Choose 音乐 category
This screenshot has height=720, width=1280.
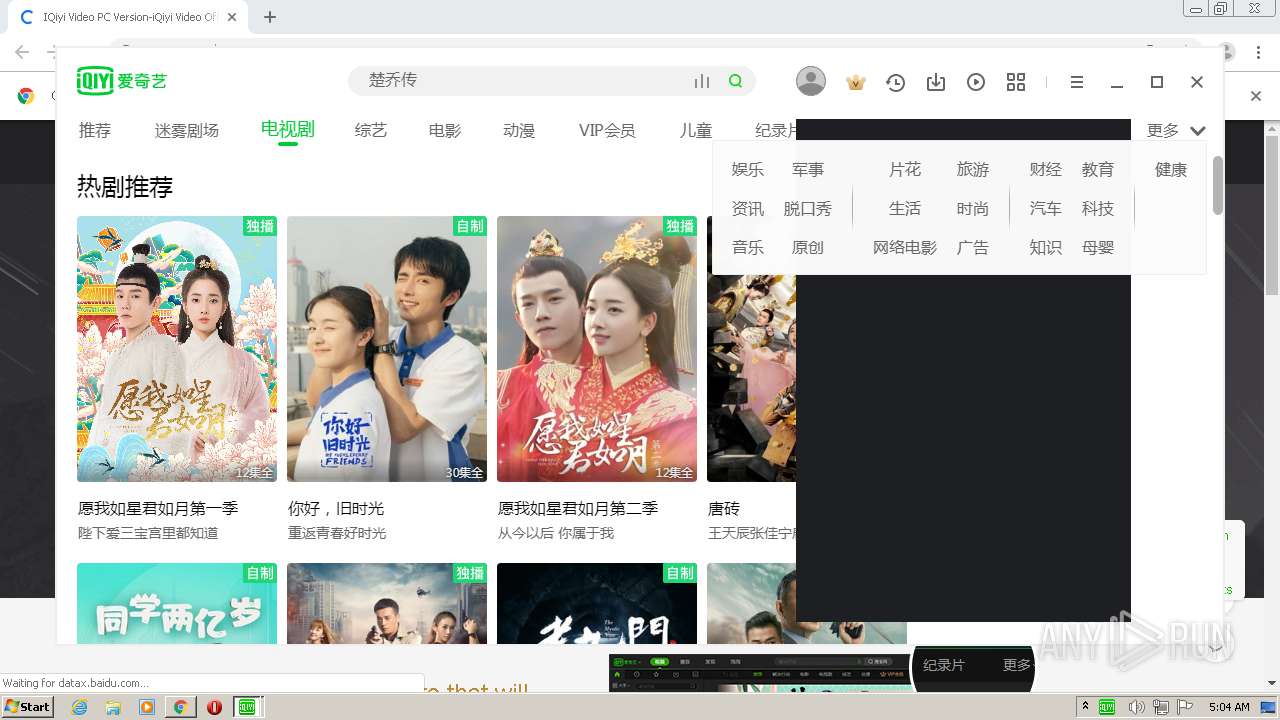(748, 248)
